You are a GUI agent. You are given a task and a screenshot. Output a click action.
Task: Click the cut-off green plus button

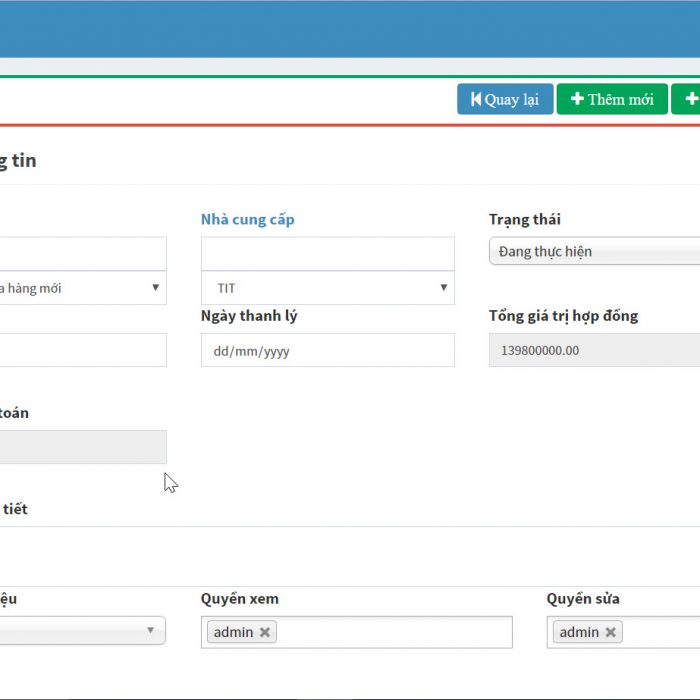point(688,99)
